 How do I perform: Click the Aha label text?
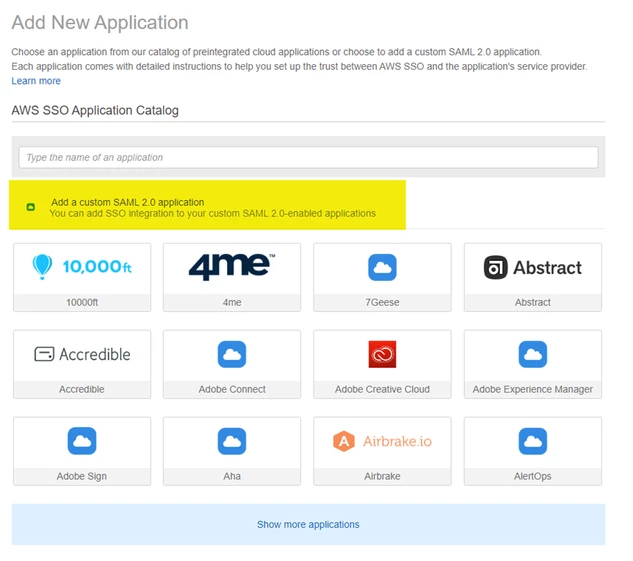(232, 476)
